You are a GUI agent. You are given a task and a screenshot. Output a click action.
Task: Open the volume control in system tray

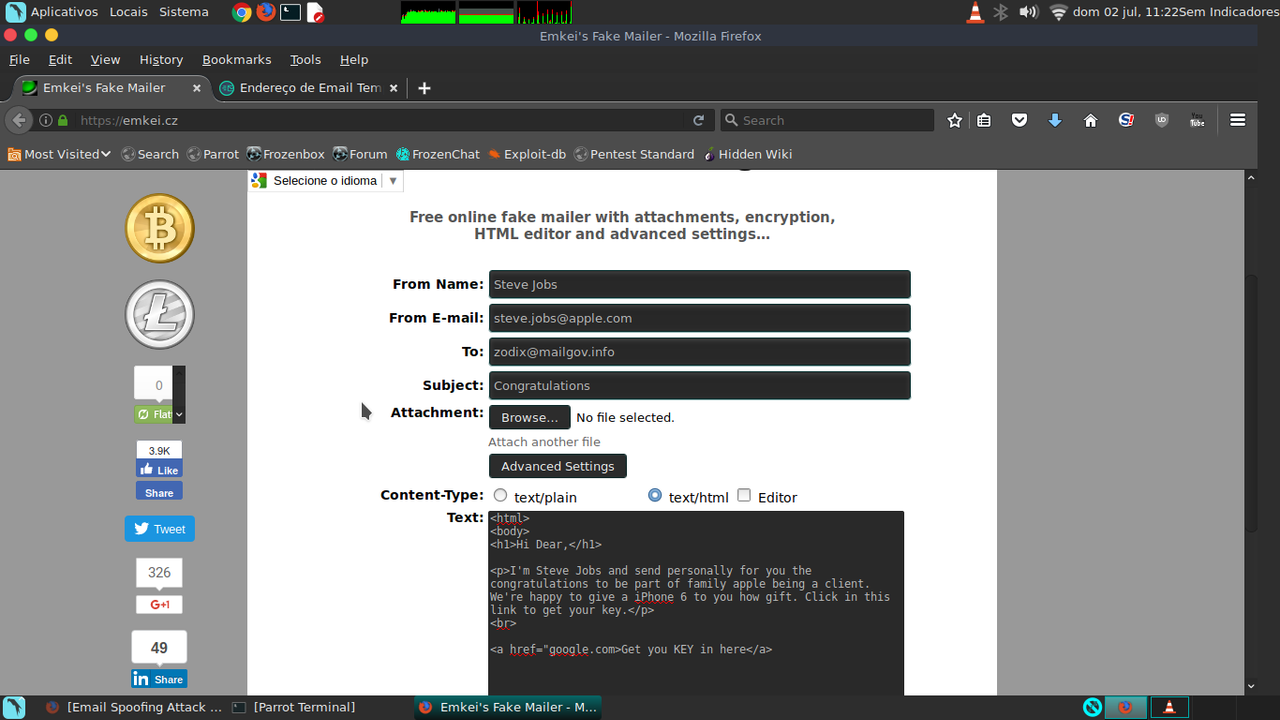[1028, 12]
